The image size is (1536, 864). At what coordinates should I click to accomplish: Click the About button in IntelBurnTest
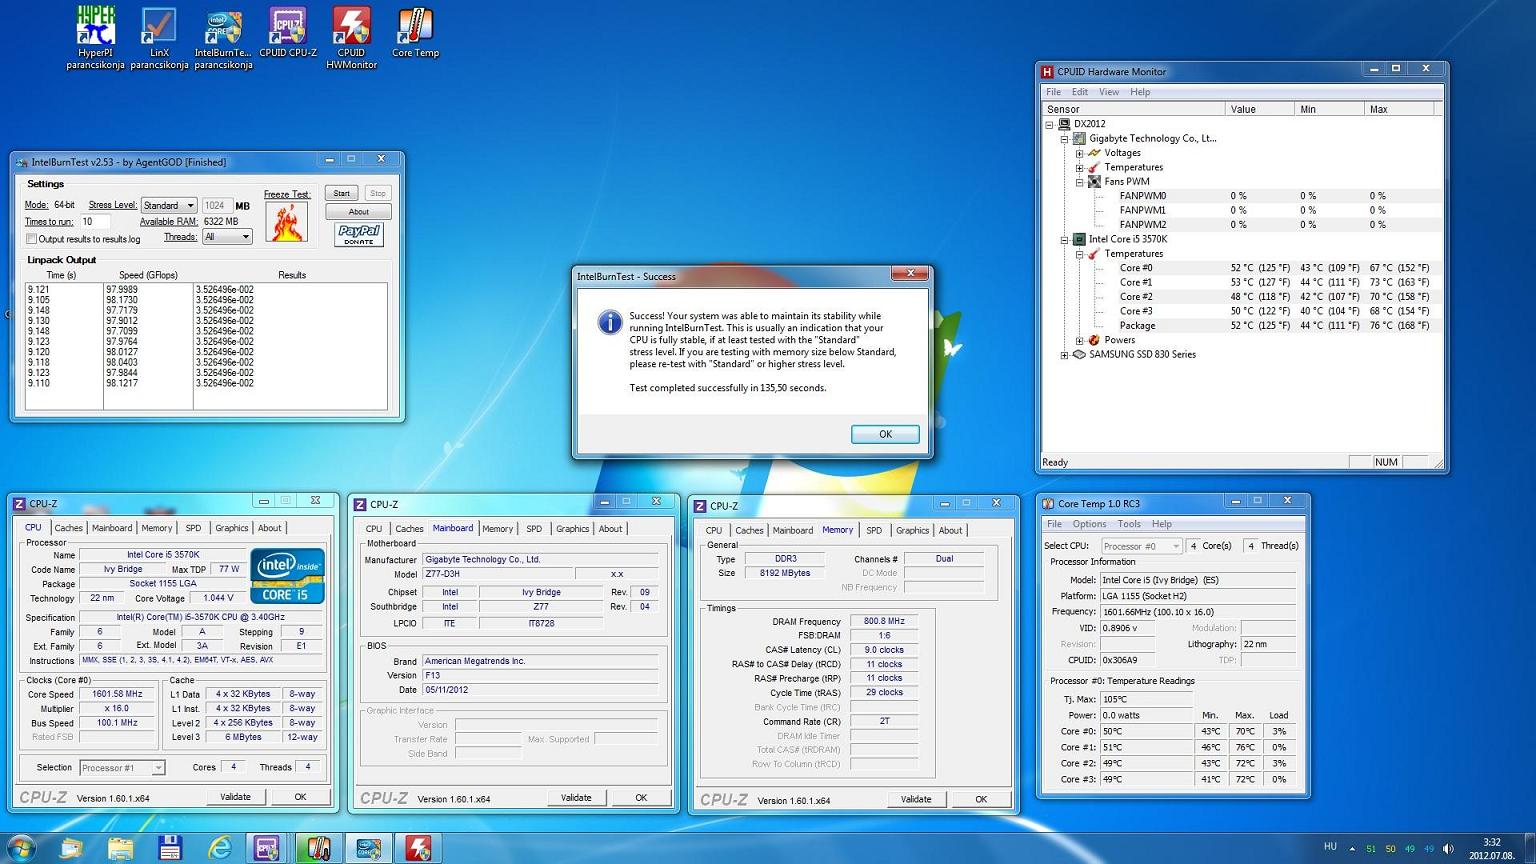pyautogui.click(x=358, y=212)
